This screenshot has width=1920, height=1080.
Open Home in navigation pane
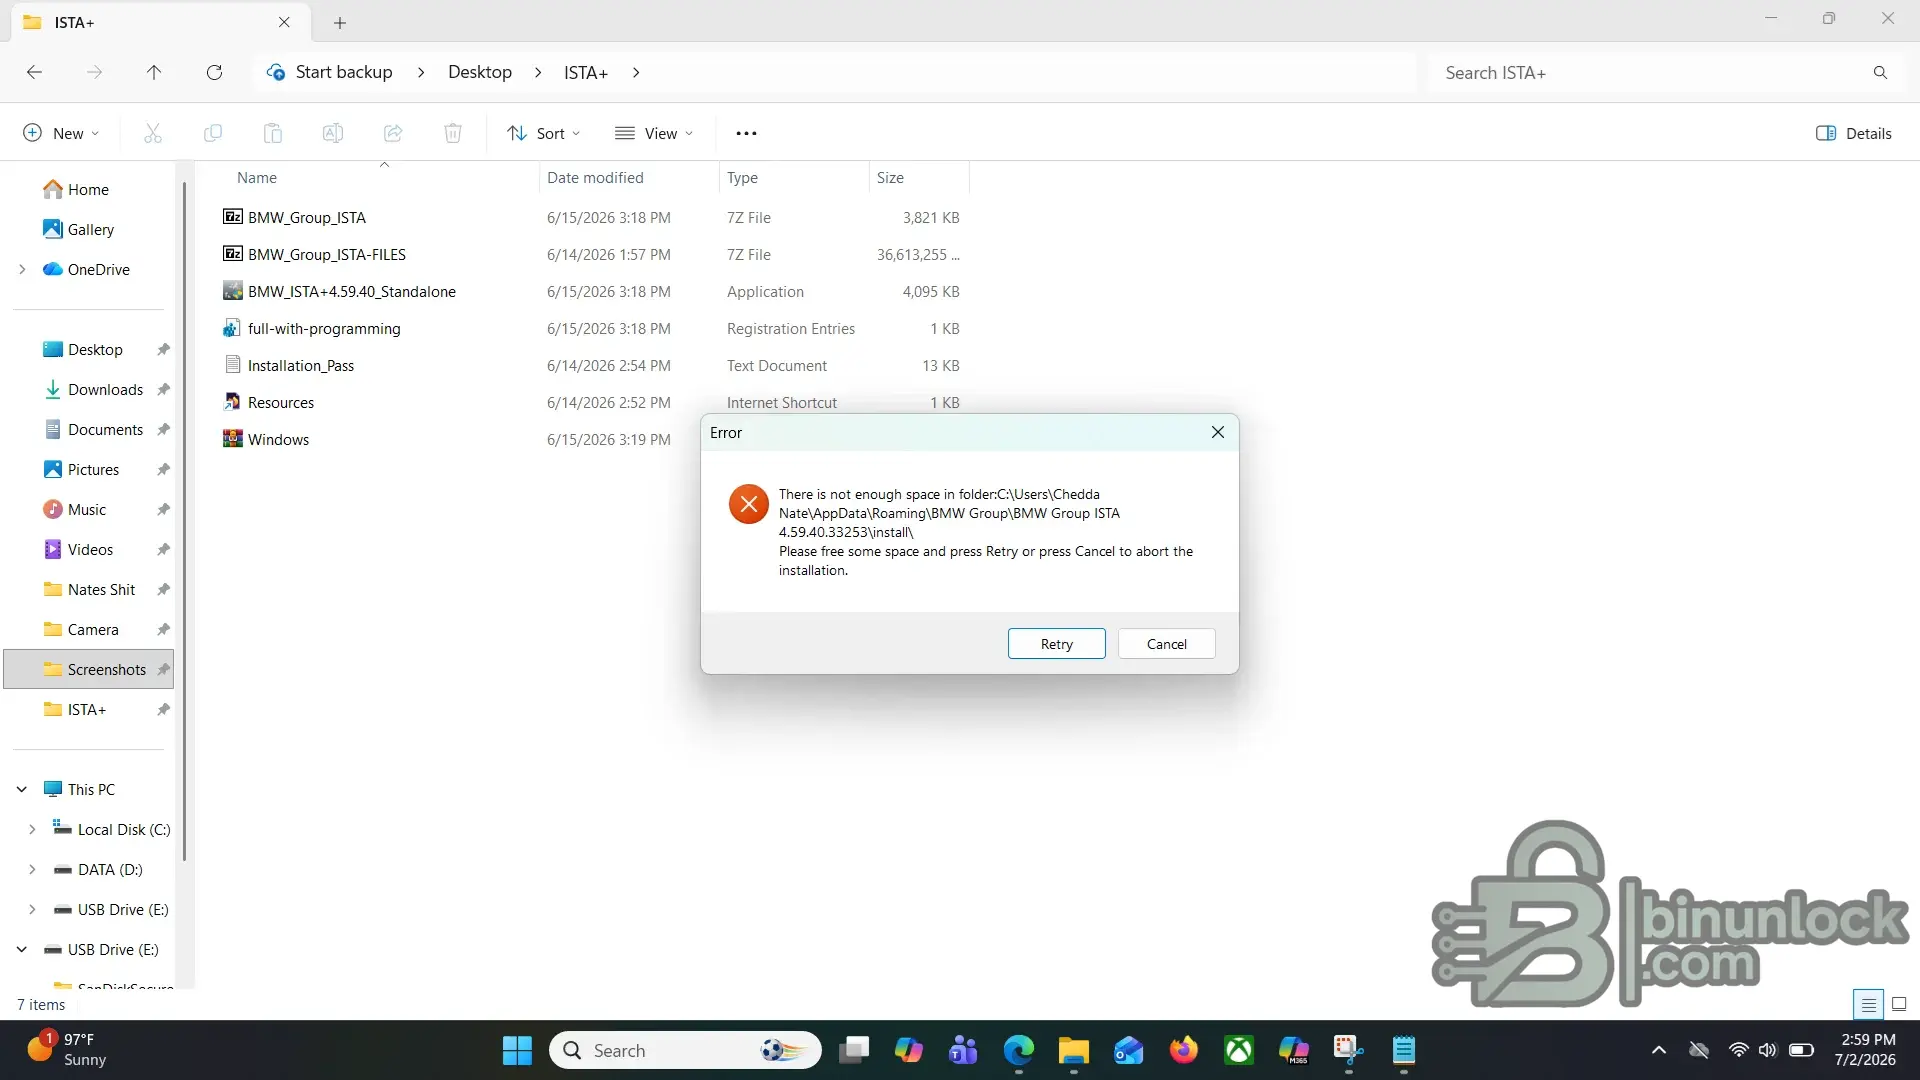point(88,189)
